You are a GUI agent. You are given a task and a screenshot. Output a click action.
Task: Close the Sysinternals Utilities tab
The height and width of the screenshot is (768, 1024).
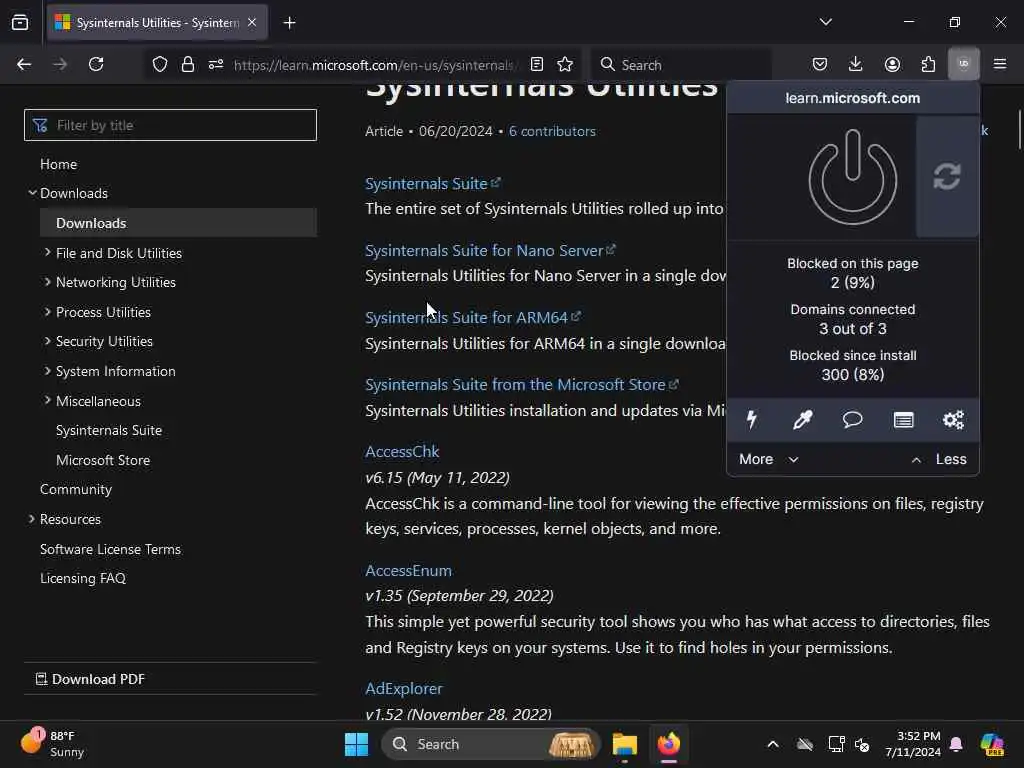pyautogui.click(x=252, y=23)
